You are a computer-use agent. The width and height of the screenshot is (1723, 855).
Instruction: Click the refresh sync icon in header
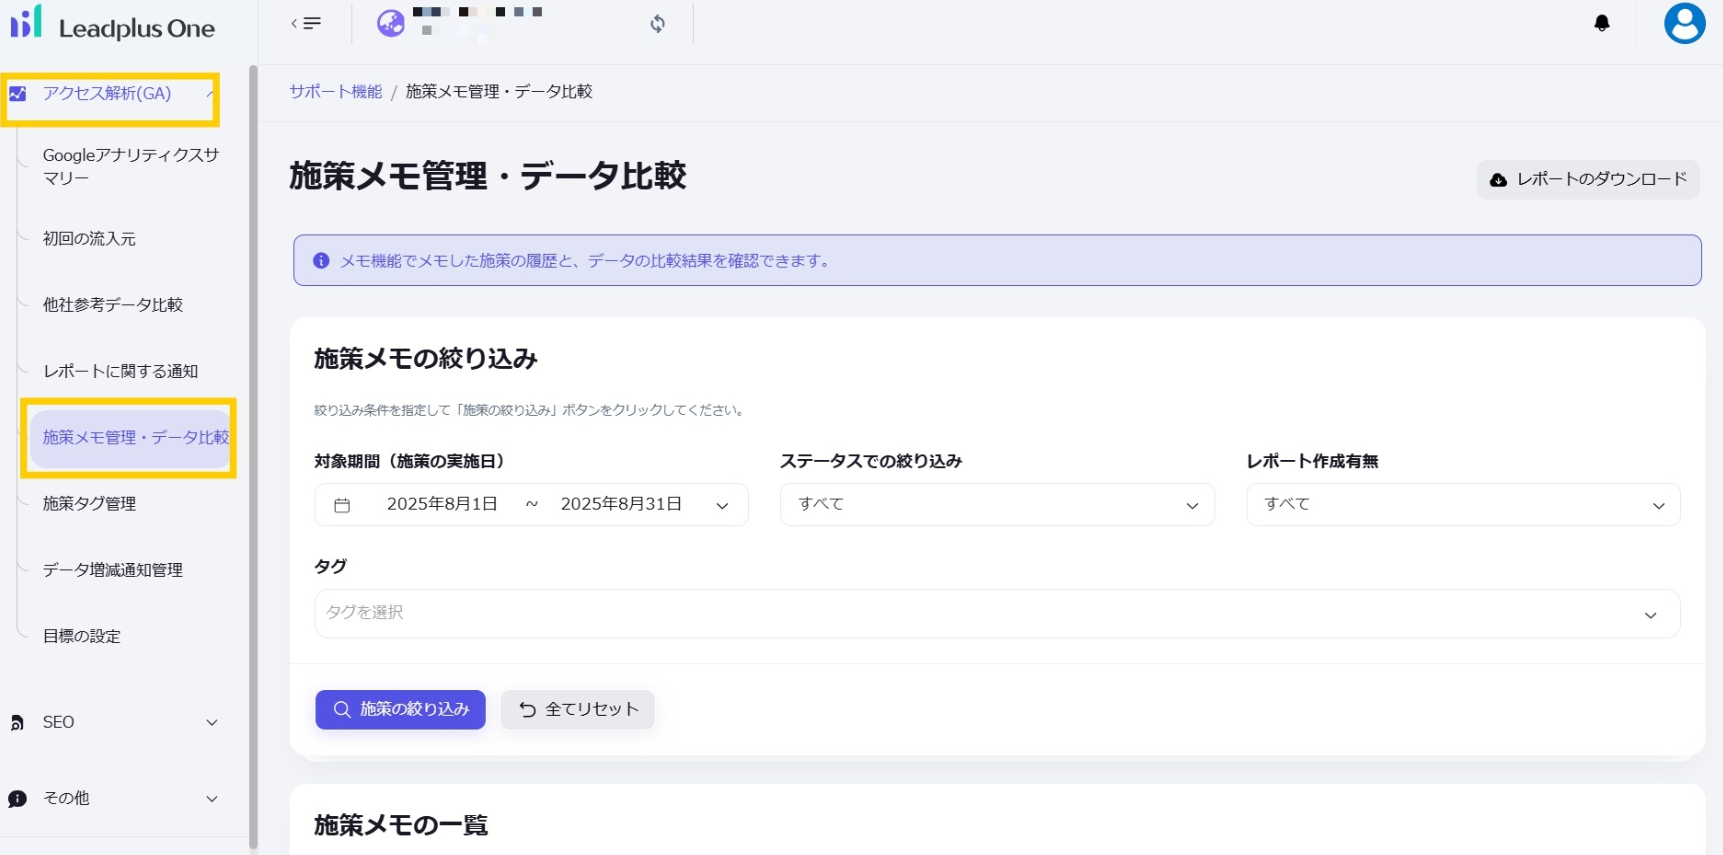[657, 24]
